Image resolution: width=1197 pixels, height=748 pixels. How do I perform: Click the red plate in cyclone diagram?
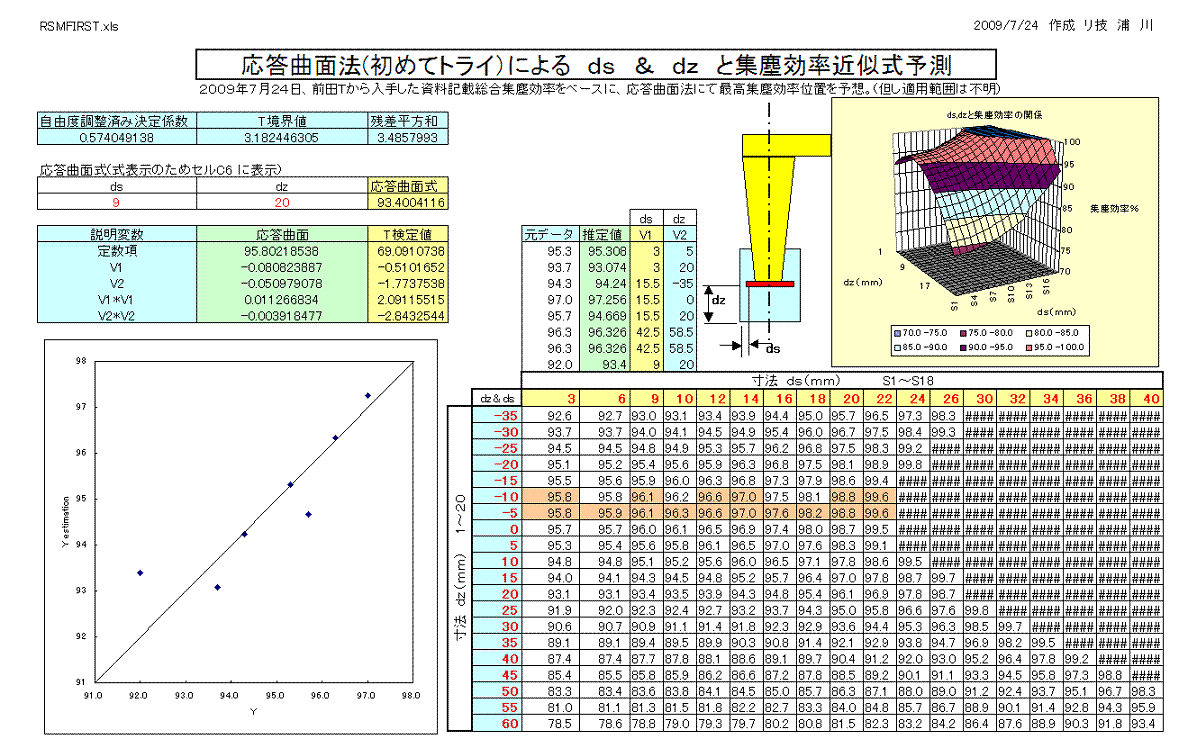[768, 284]
